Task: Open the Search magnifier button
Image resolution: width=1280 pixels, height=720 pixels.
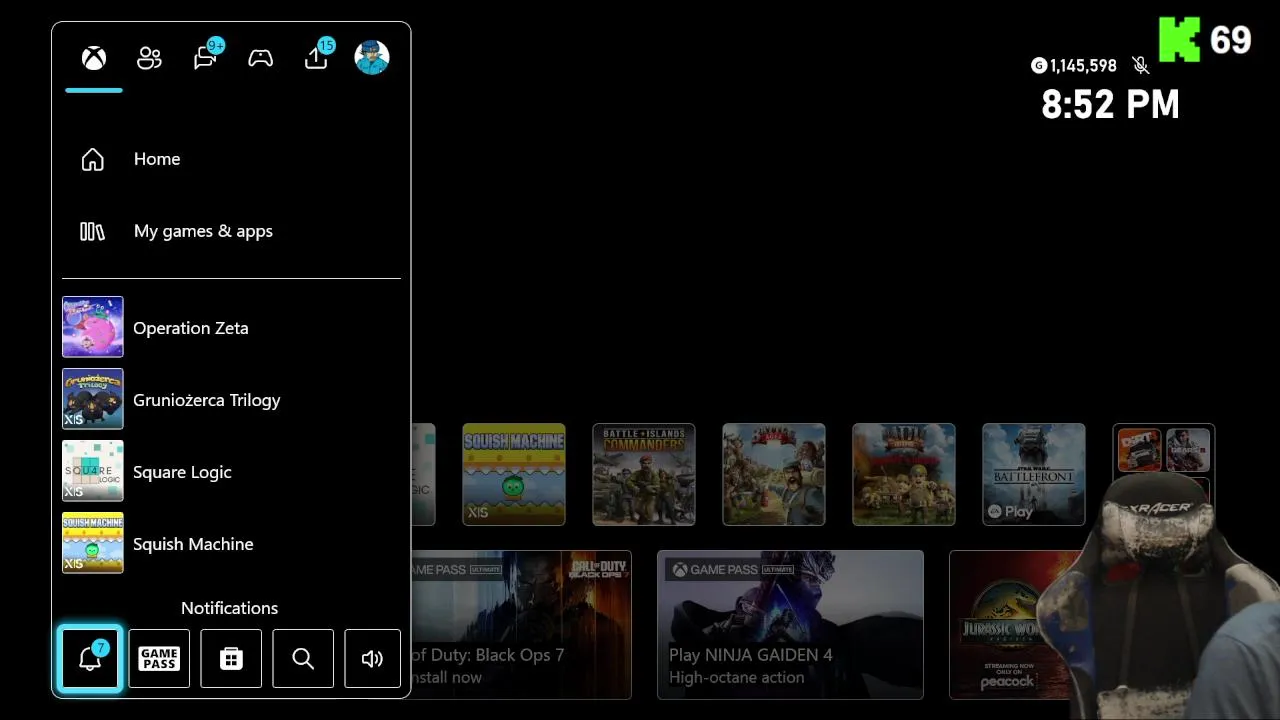Action: click(303, 658)
